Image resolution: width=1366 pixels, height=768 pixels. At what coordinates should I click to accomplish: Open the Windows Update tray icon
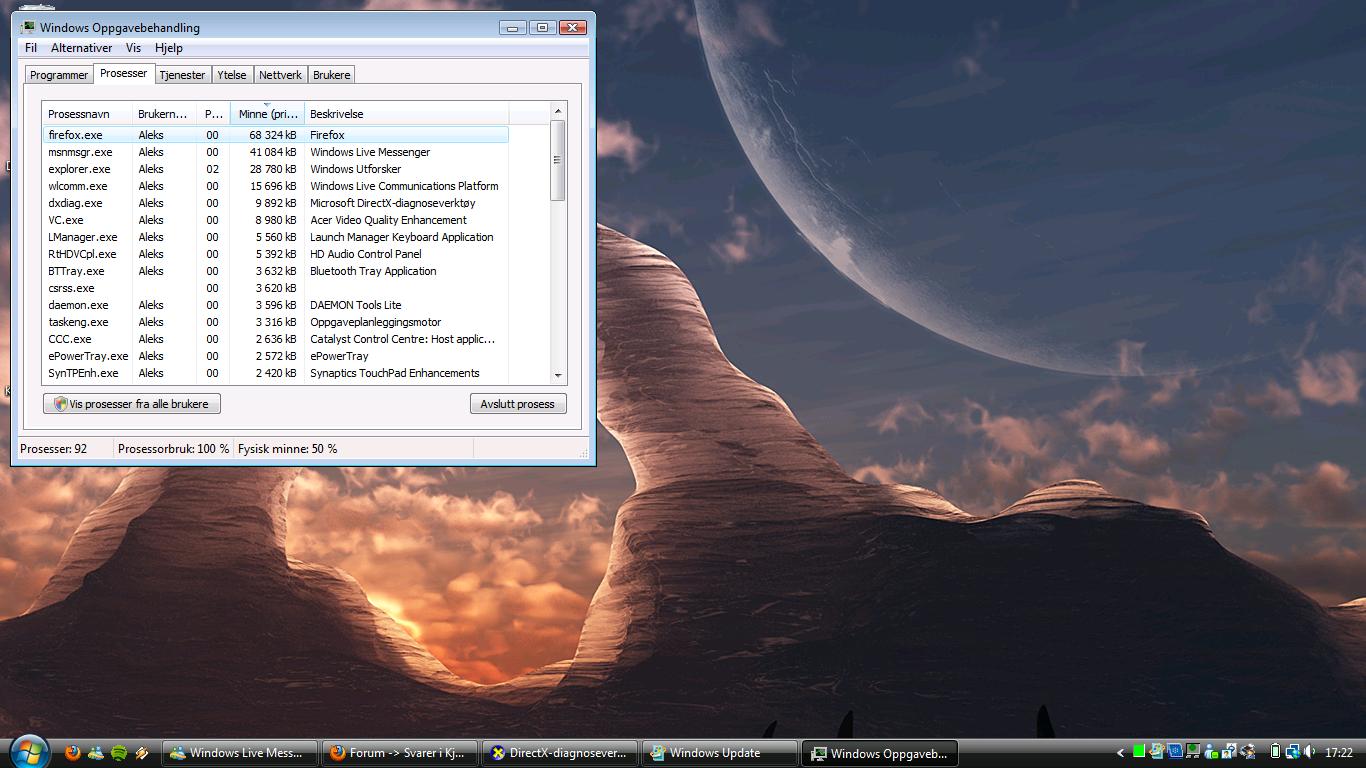(1157, 751)
